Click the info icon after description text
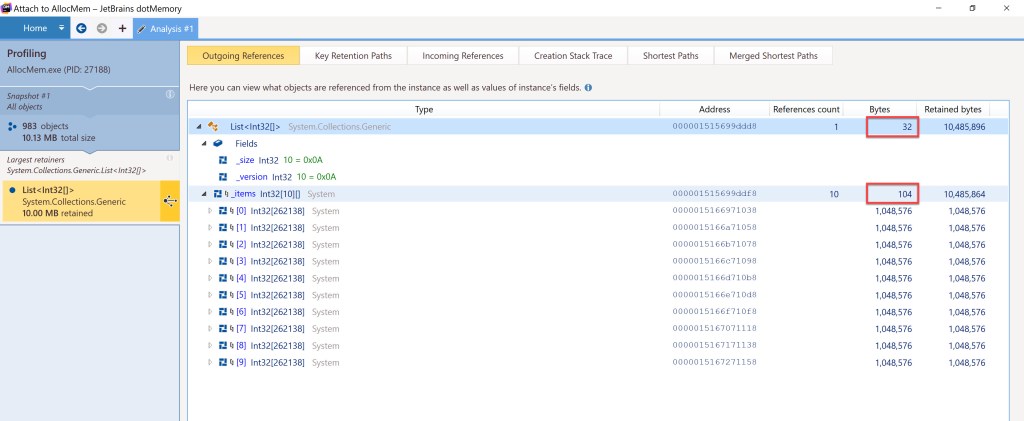 pos(588,88)
